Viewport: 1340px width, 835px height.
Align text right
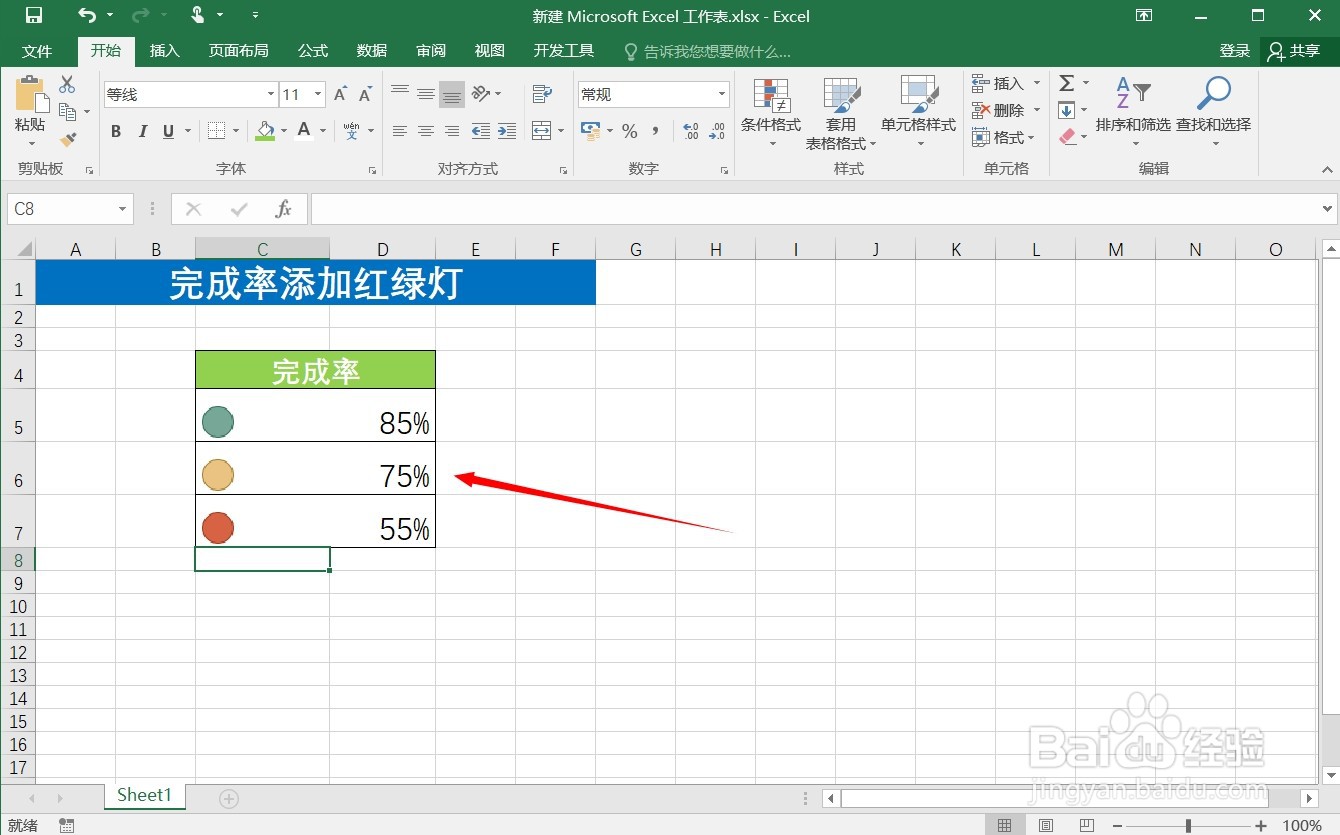click(452, 131)
